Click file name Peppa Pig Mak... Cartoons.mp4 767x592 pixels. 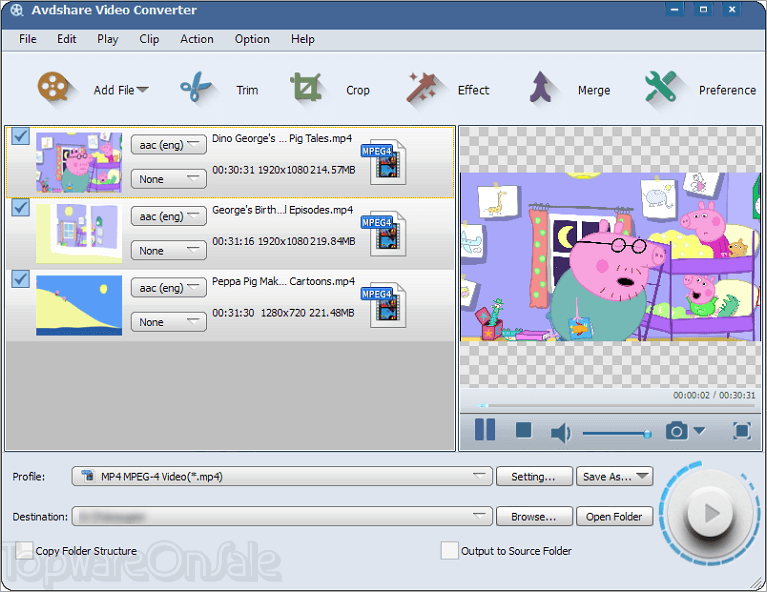pos(283,281)
